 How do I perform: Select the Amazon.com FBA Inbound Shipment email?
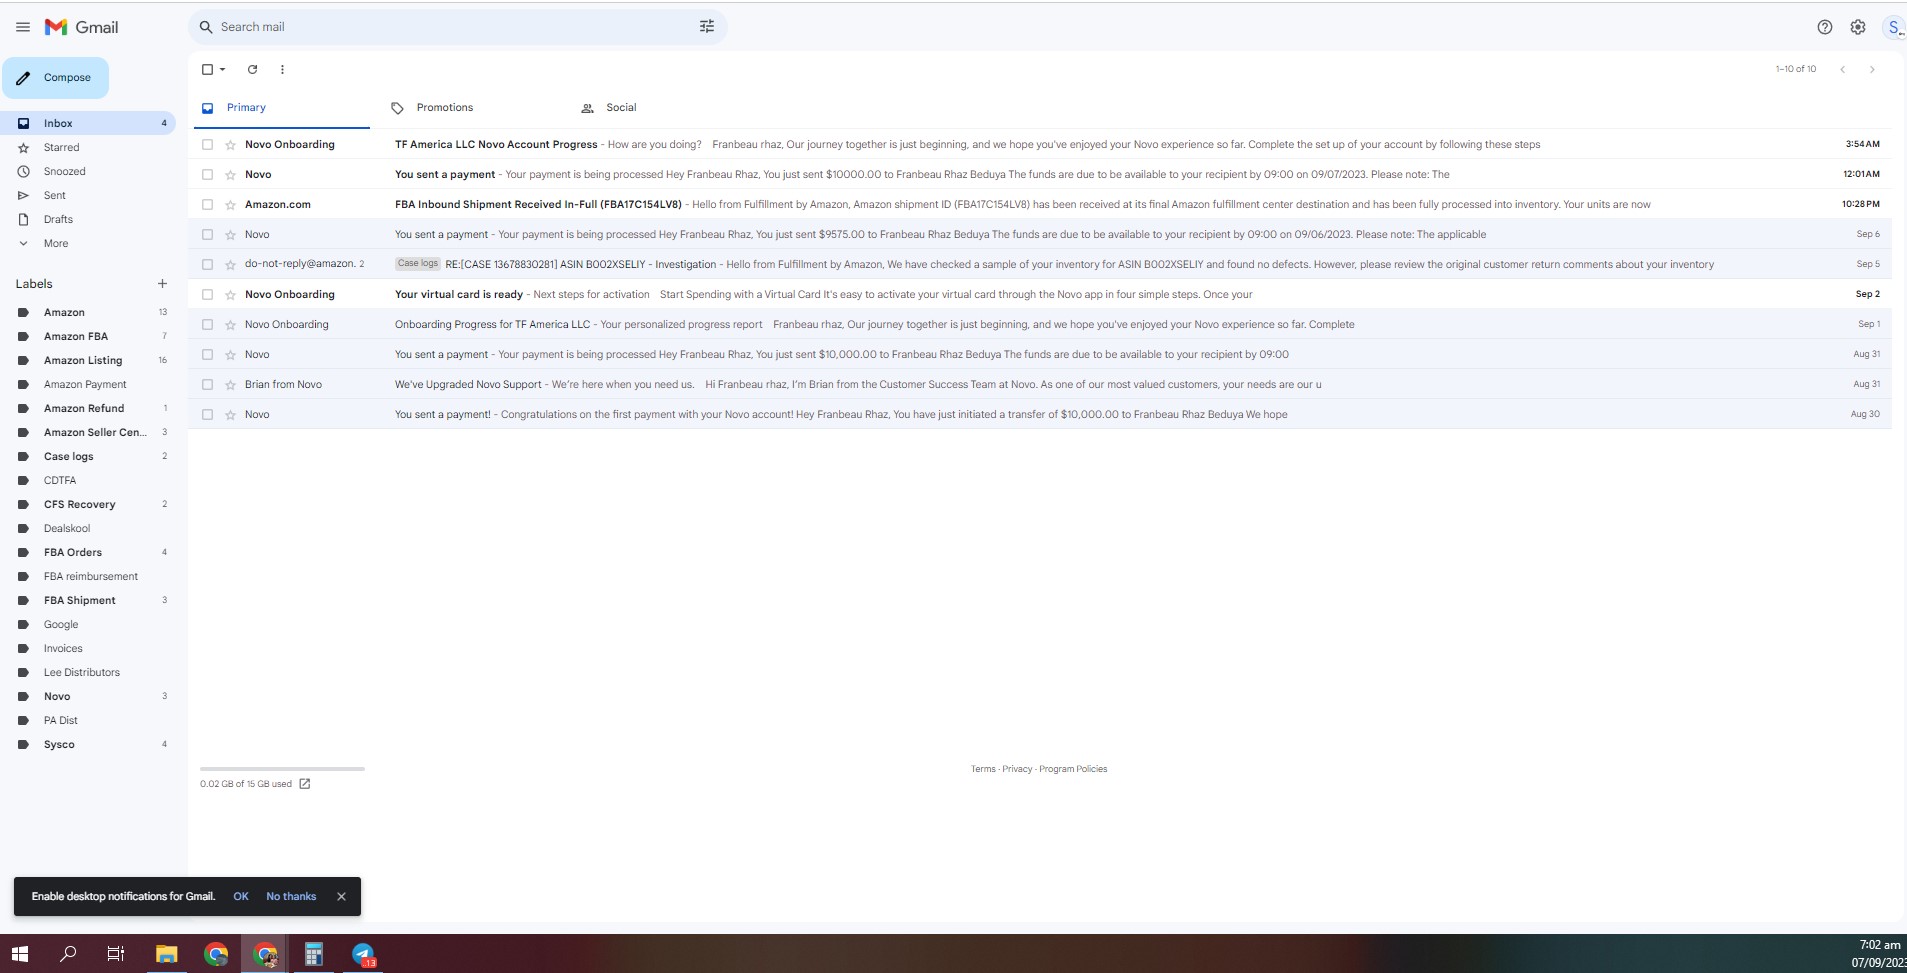(x=207, y=205)
